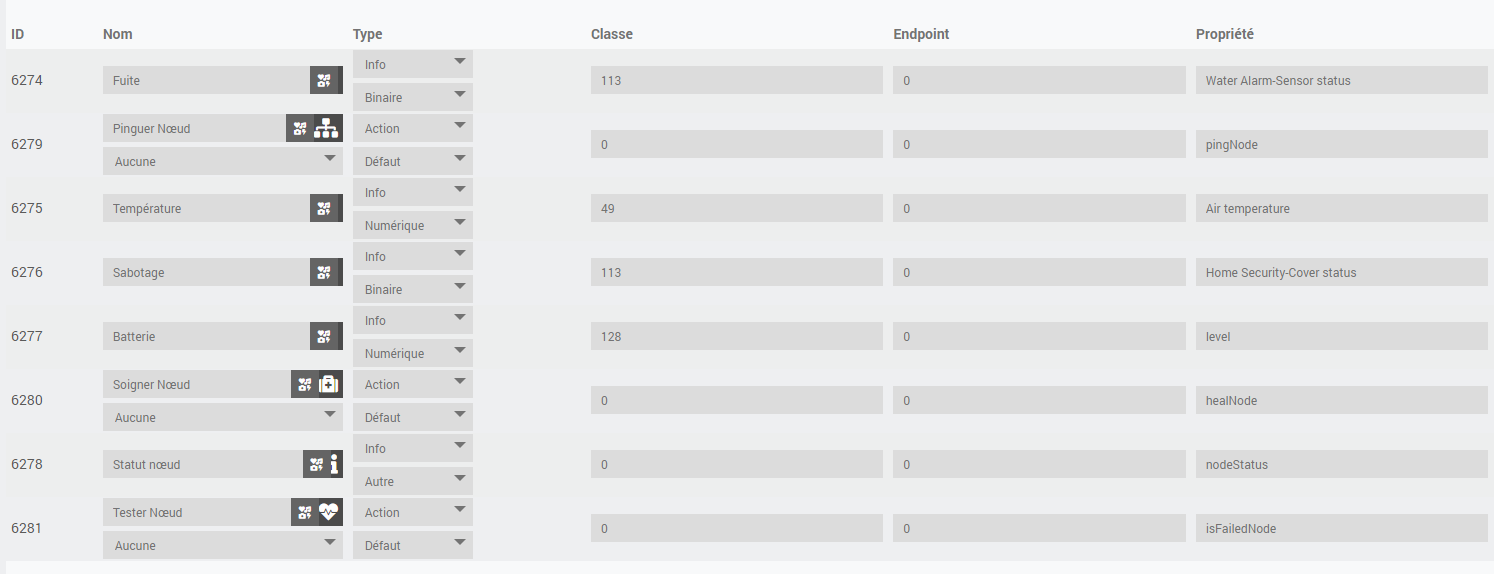Edit the Pinguer Nœud name field
The width and height of the screenshot is (1494, 574).
tap(195, 128)
